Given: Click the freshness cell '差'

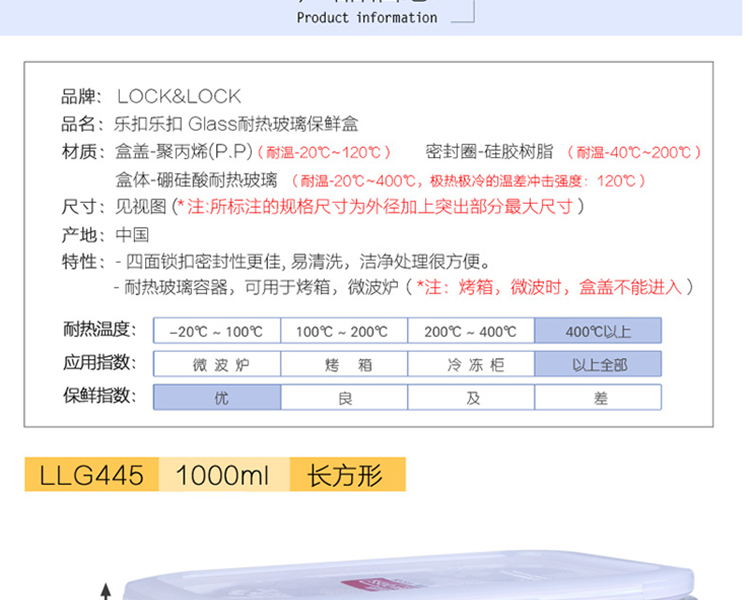Looking at the screenshot, I should [598, 397].
